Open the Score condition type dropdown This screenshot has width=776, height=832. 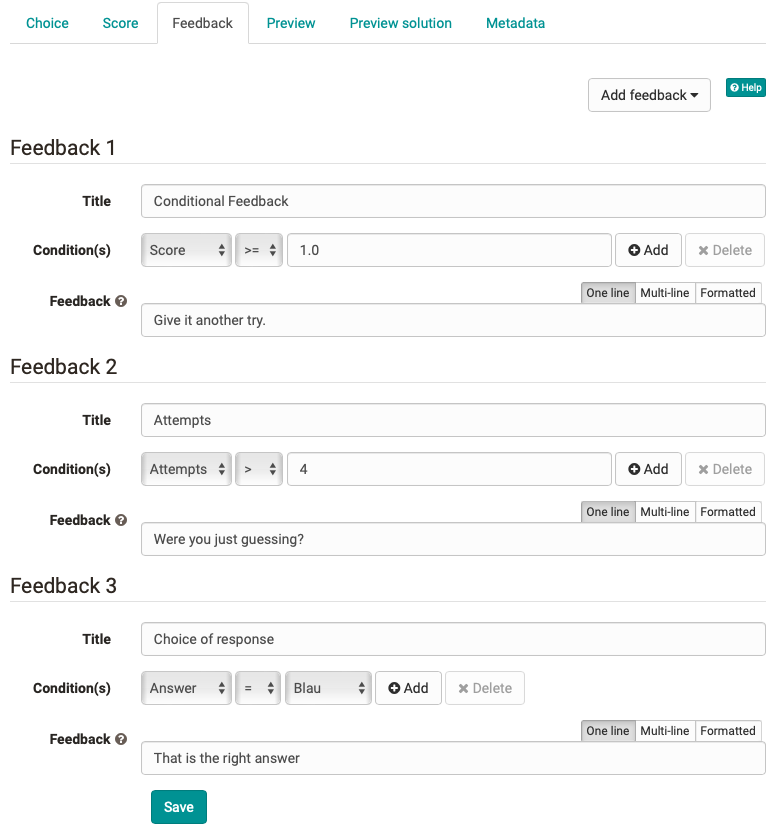point(186,250)
